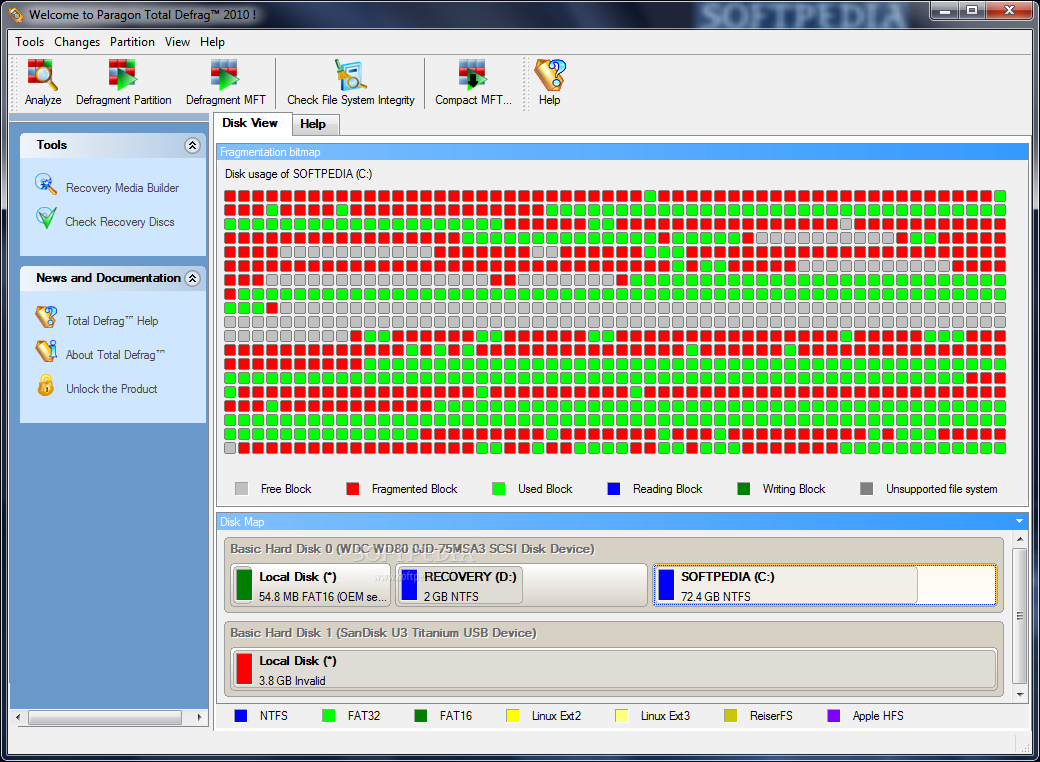The height and width of the screenshot is (762, 1040).
Task: Select the Analyze tool
Action: tap(42, 82)
